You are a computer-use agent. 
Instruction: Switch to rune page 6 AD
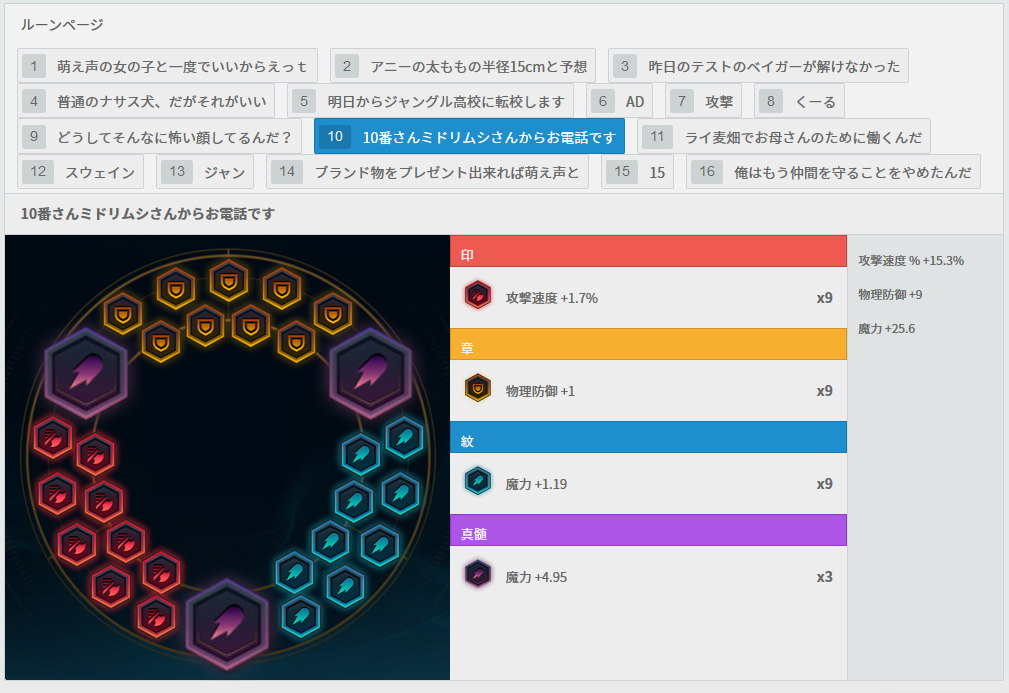click(x=620, y=101)
